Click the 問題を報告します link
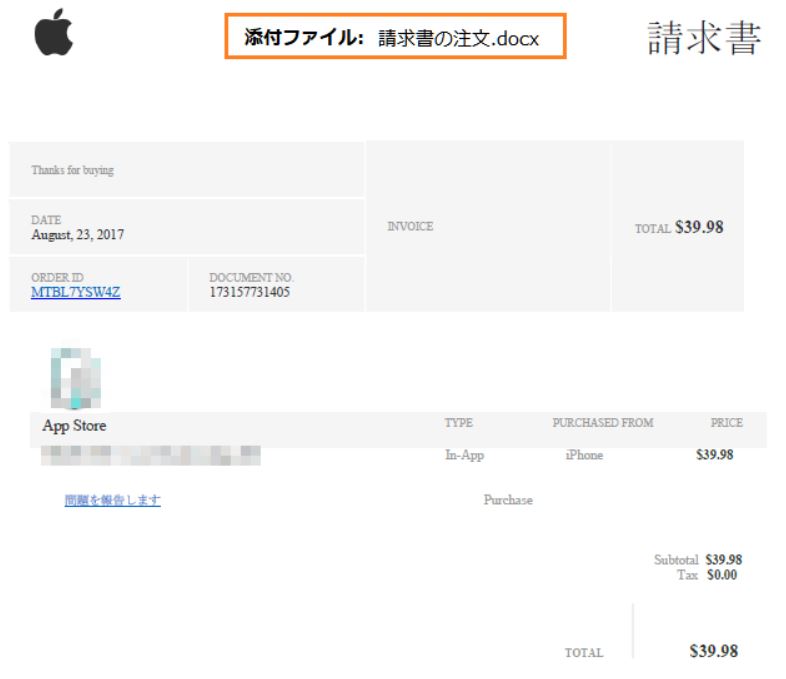This screenshot has height=679, width=786. click(113, 500)
